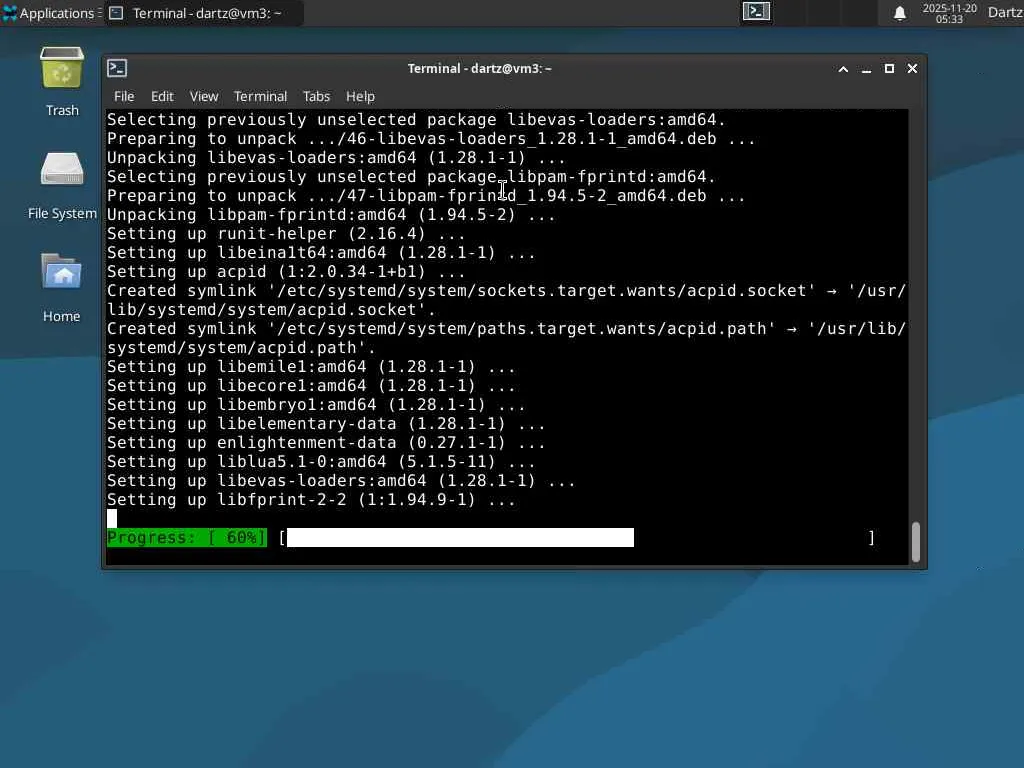1024x768 pixels.
Task: Open the Applications menu
Action: [x=51, y=13]
